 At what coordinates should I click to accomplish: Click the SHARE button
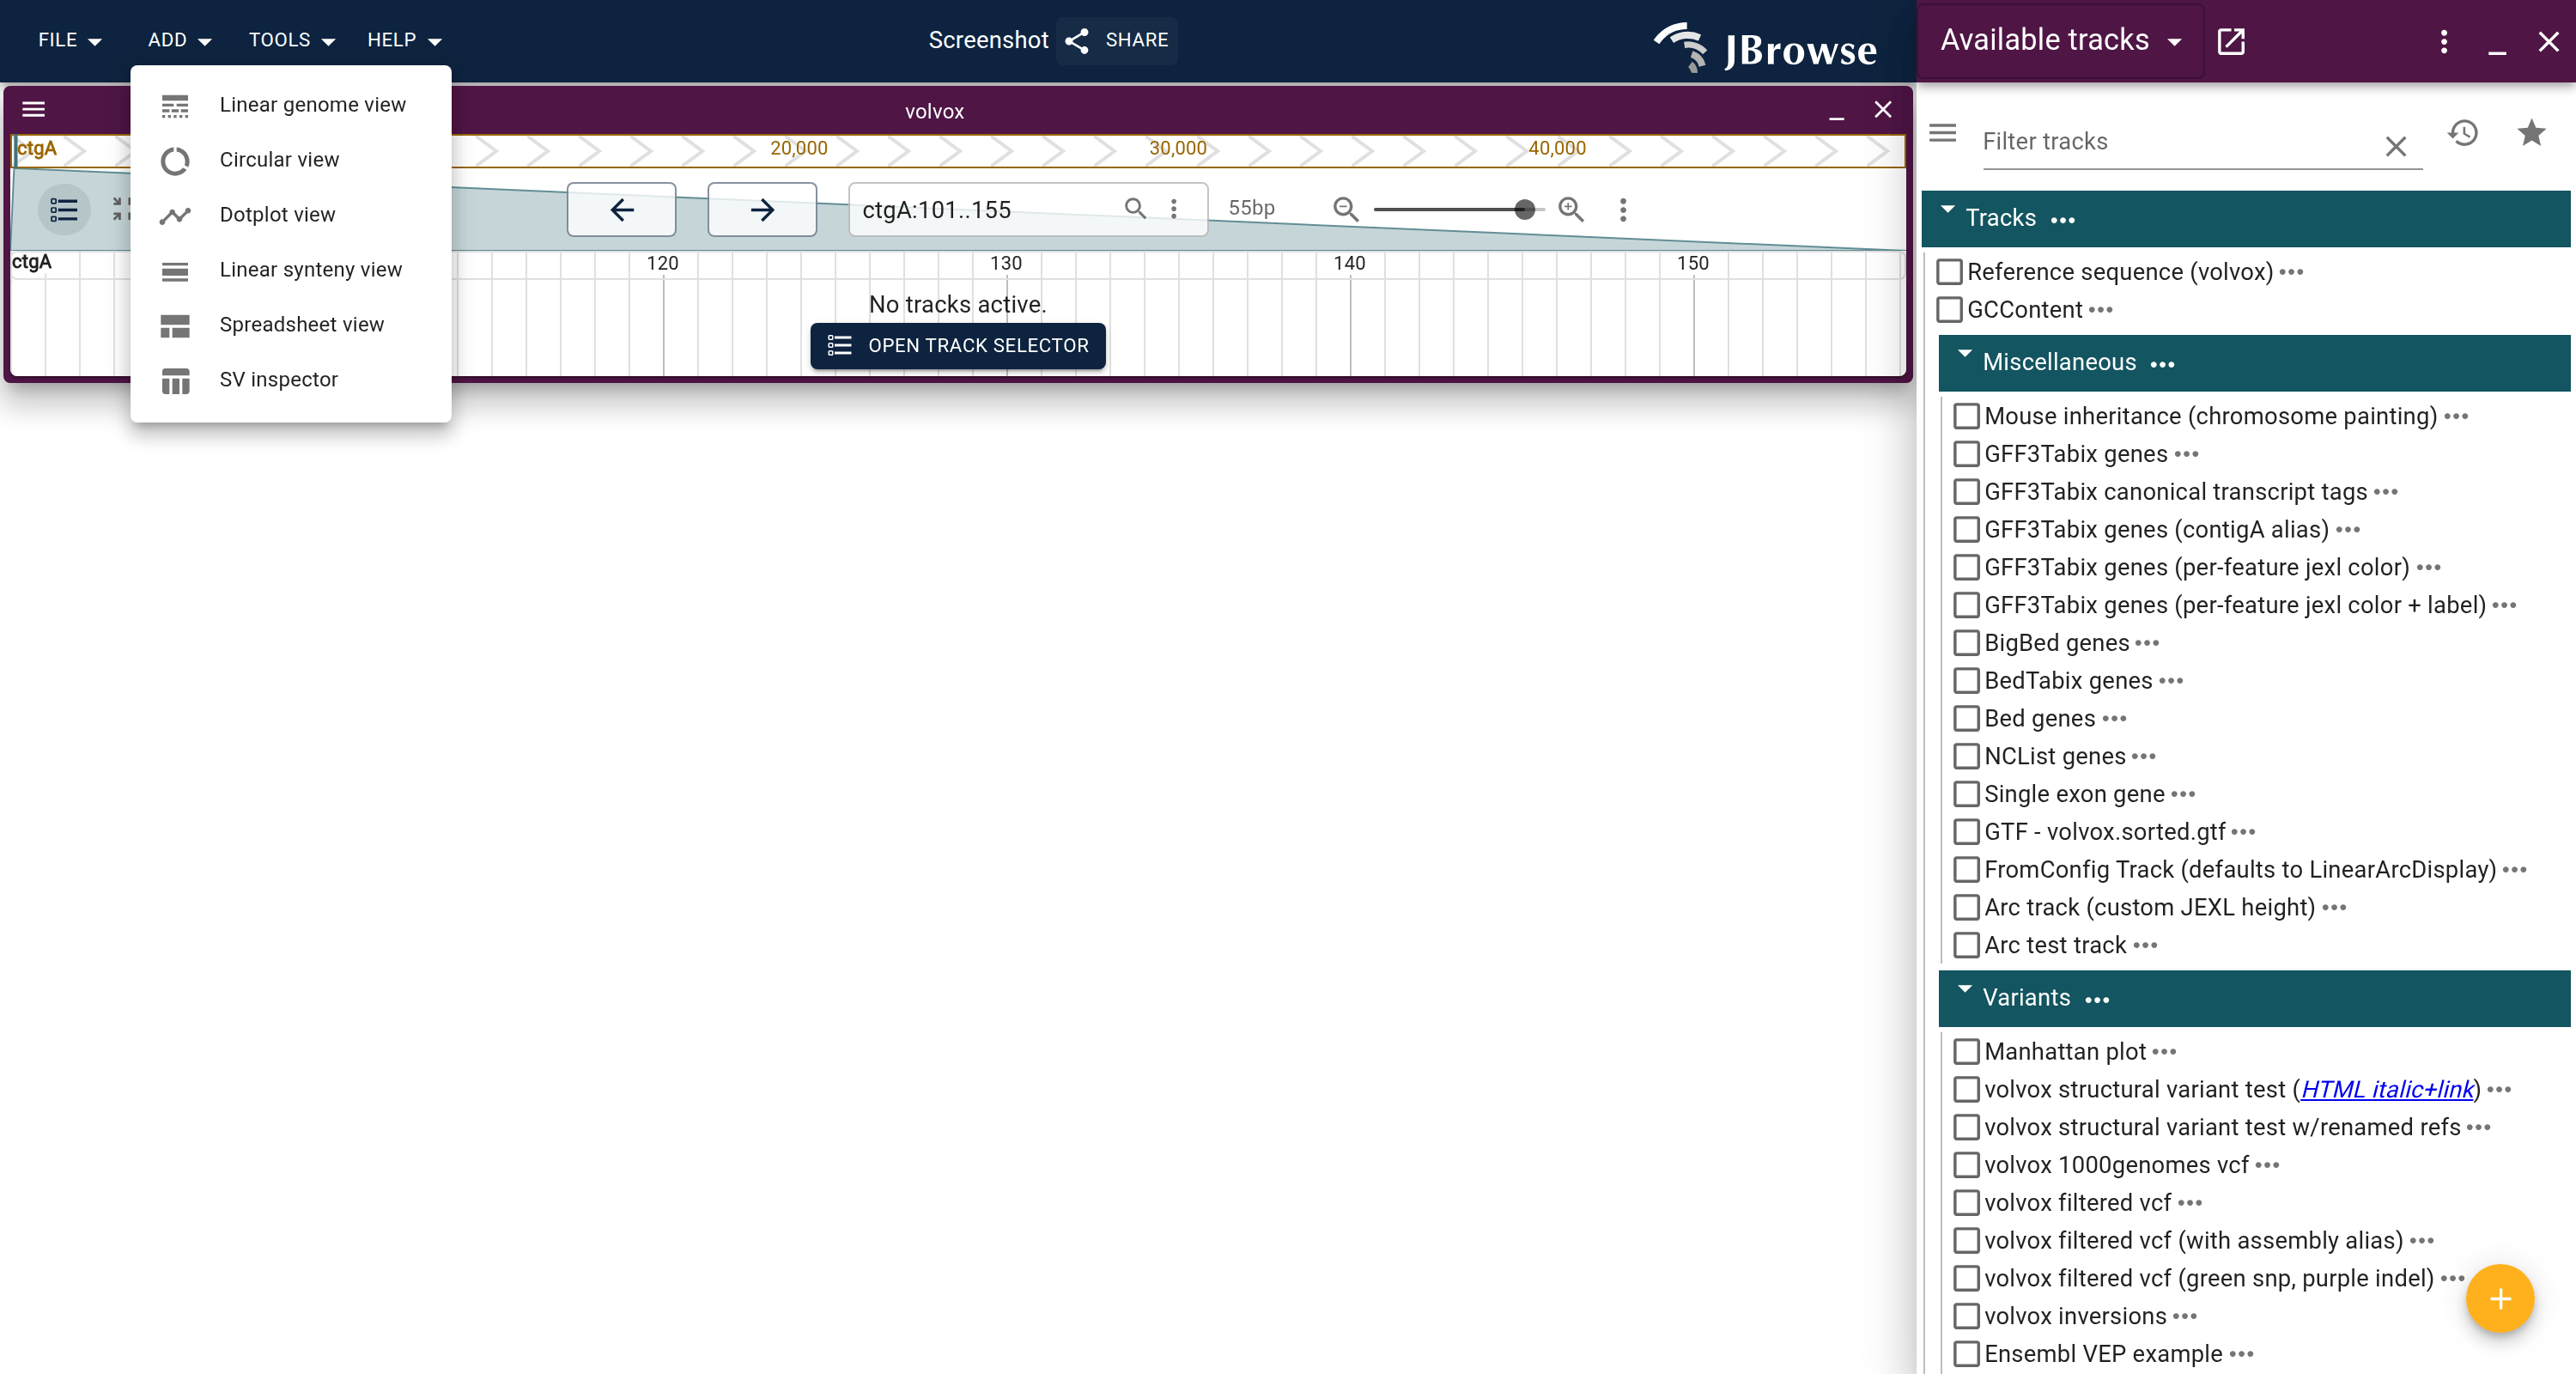1117,40
